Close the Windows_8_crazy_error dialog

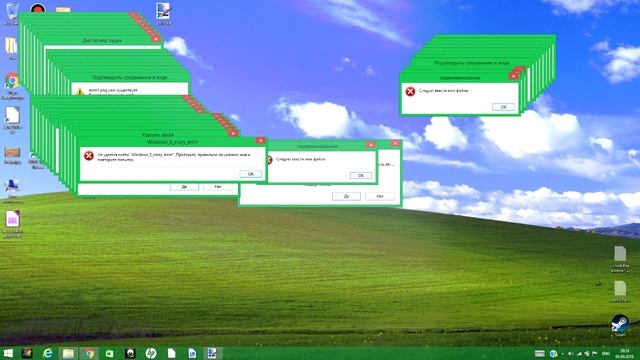260,140
